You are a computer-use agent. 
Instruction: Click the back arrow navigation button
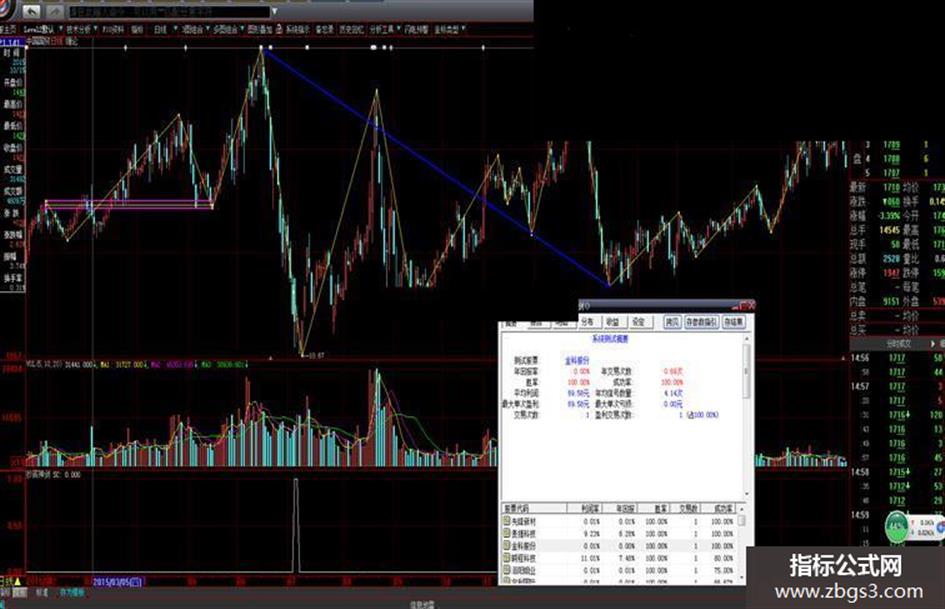click(x=32, y=11)
